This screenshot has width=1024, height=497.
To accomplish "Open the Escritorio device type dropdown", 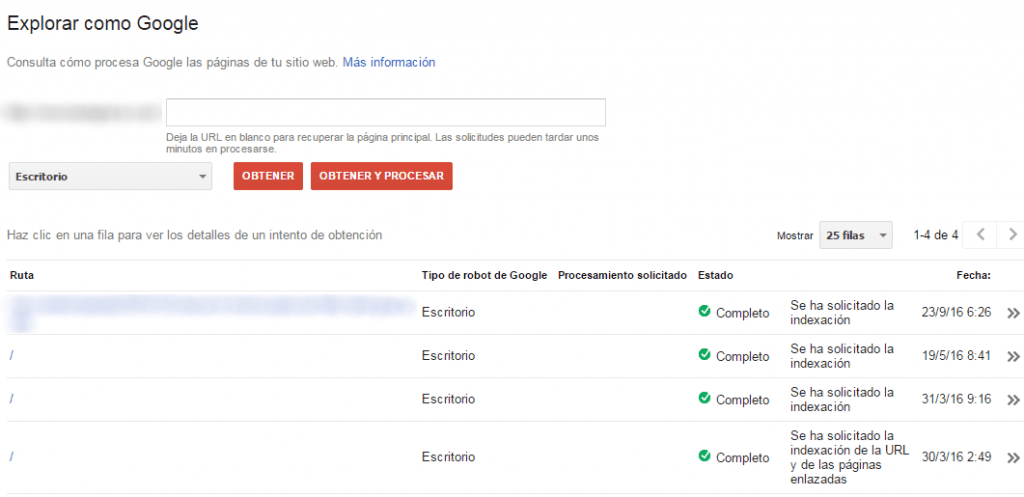I will point(110,176).
